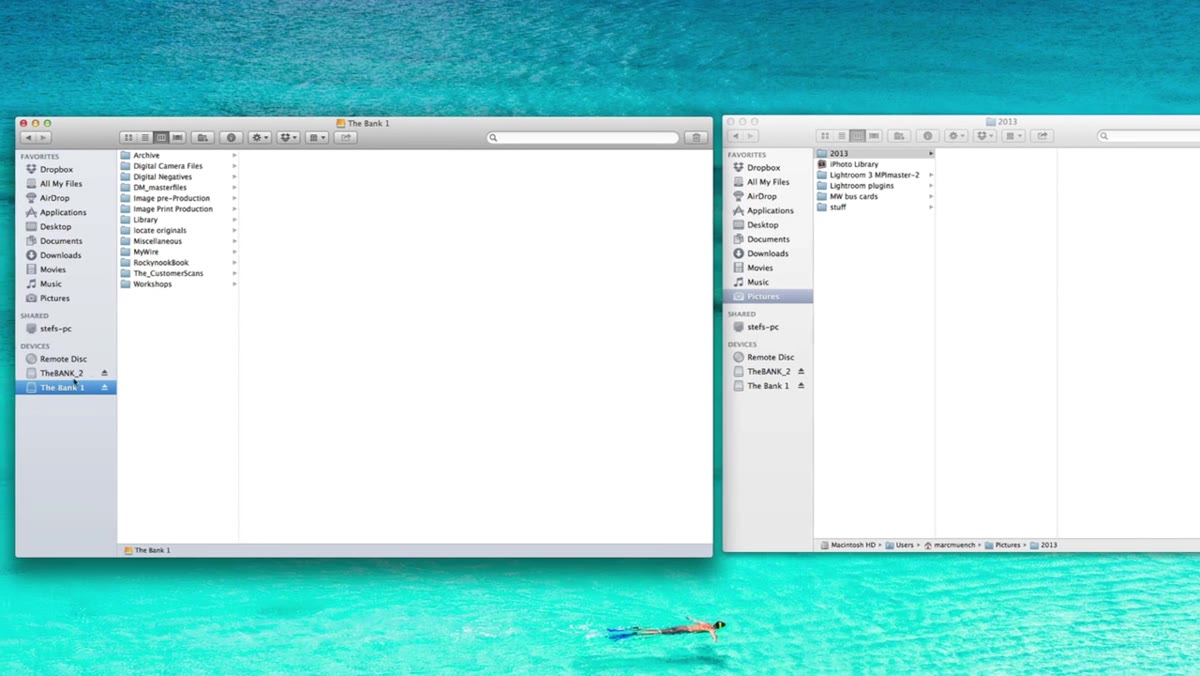Select The_CustomerScans folder
The image size is (1200, 676).
coord(168,274)
